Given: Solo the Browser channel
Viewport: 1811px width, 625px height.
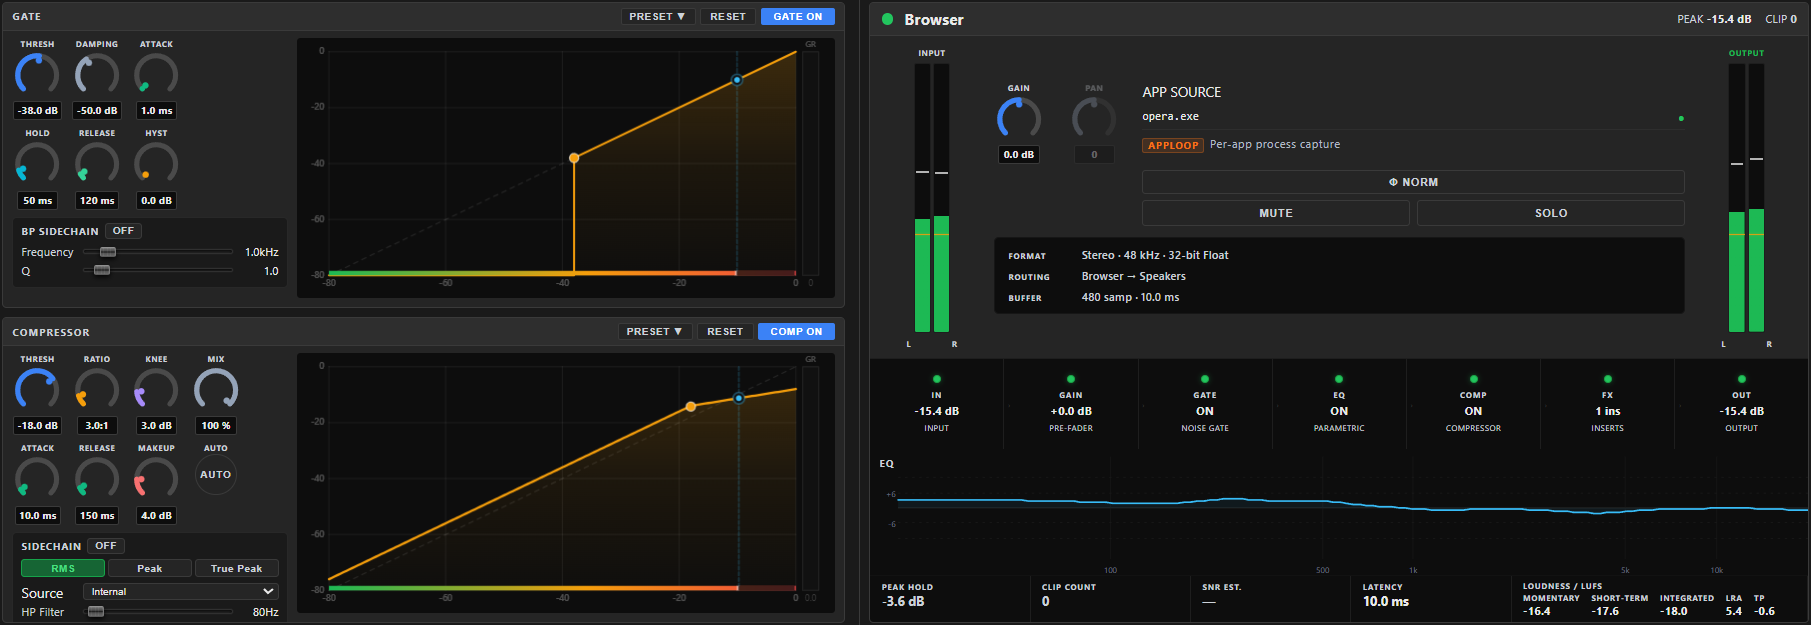Looking at the screenshot, I should [1551, 213].
